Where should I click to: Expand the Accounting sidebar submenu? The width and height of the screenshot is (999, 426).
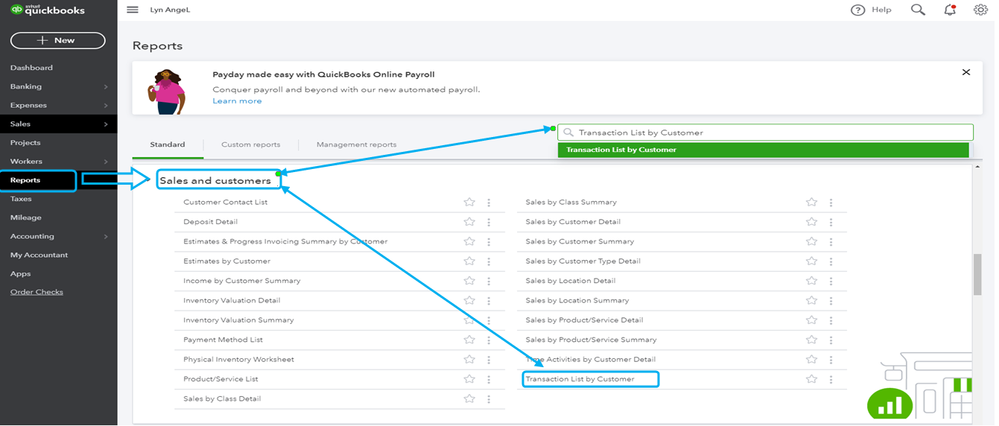(105, 236)
